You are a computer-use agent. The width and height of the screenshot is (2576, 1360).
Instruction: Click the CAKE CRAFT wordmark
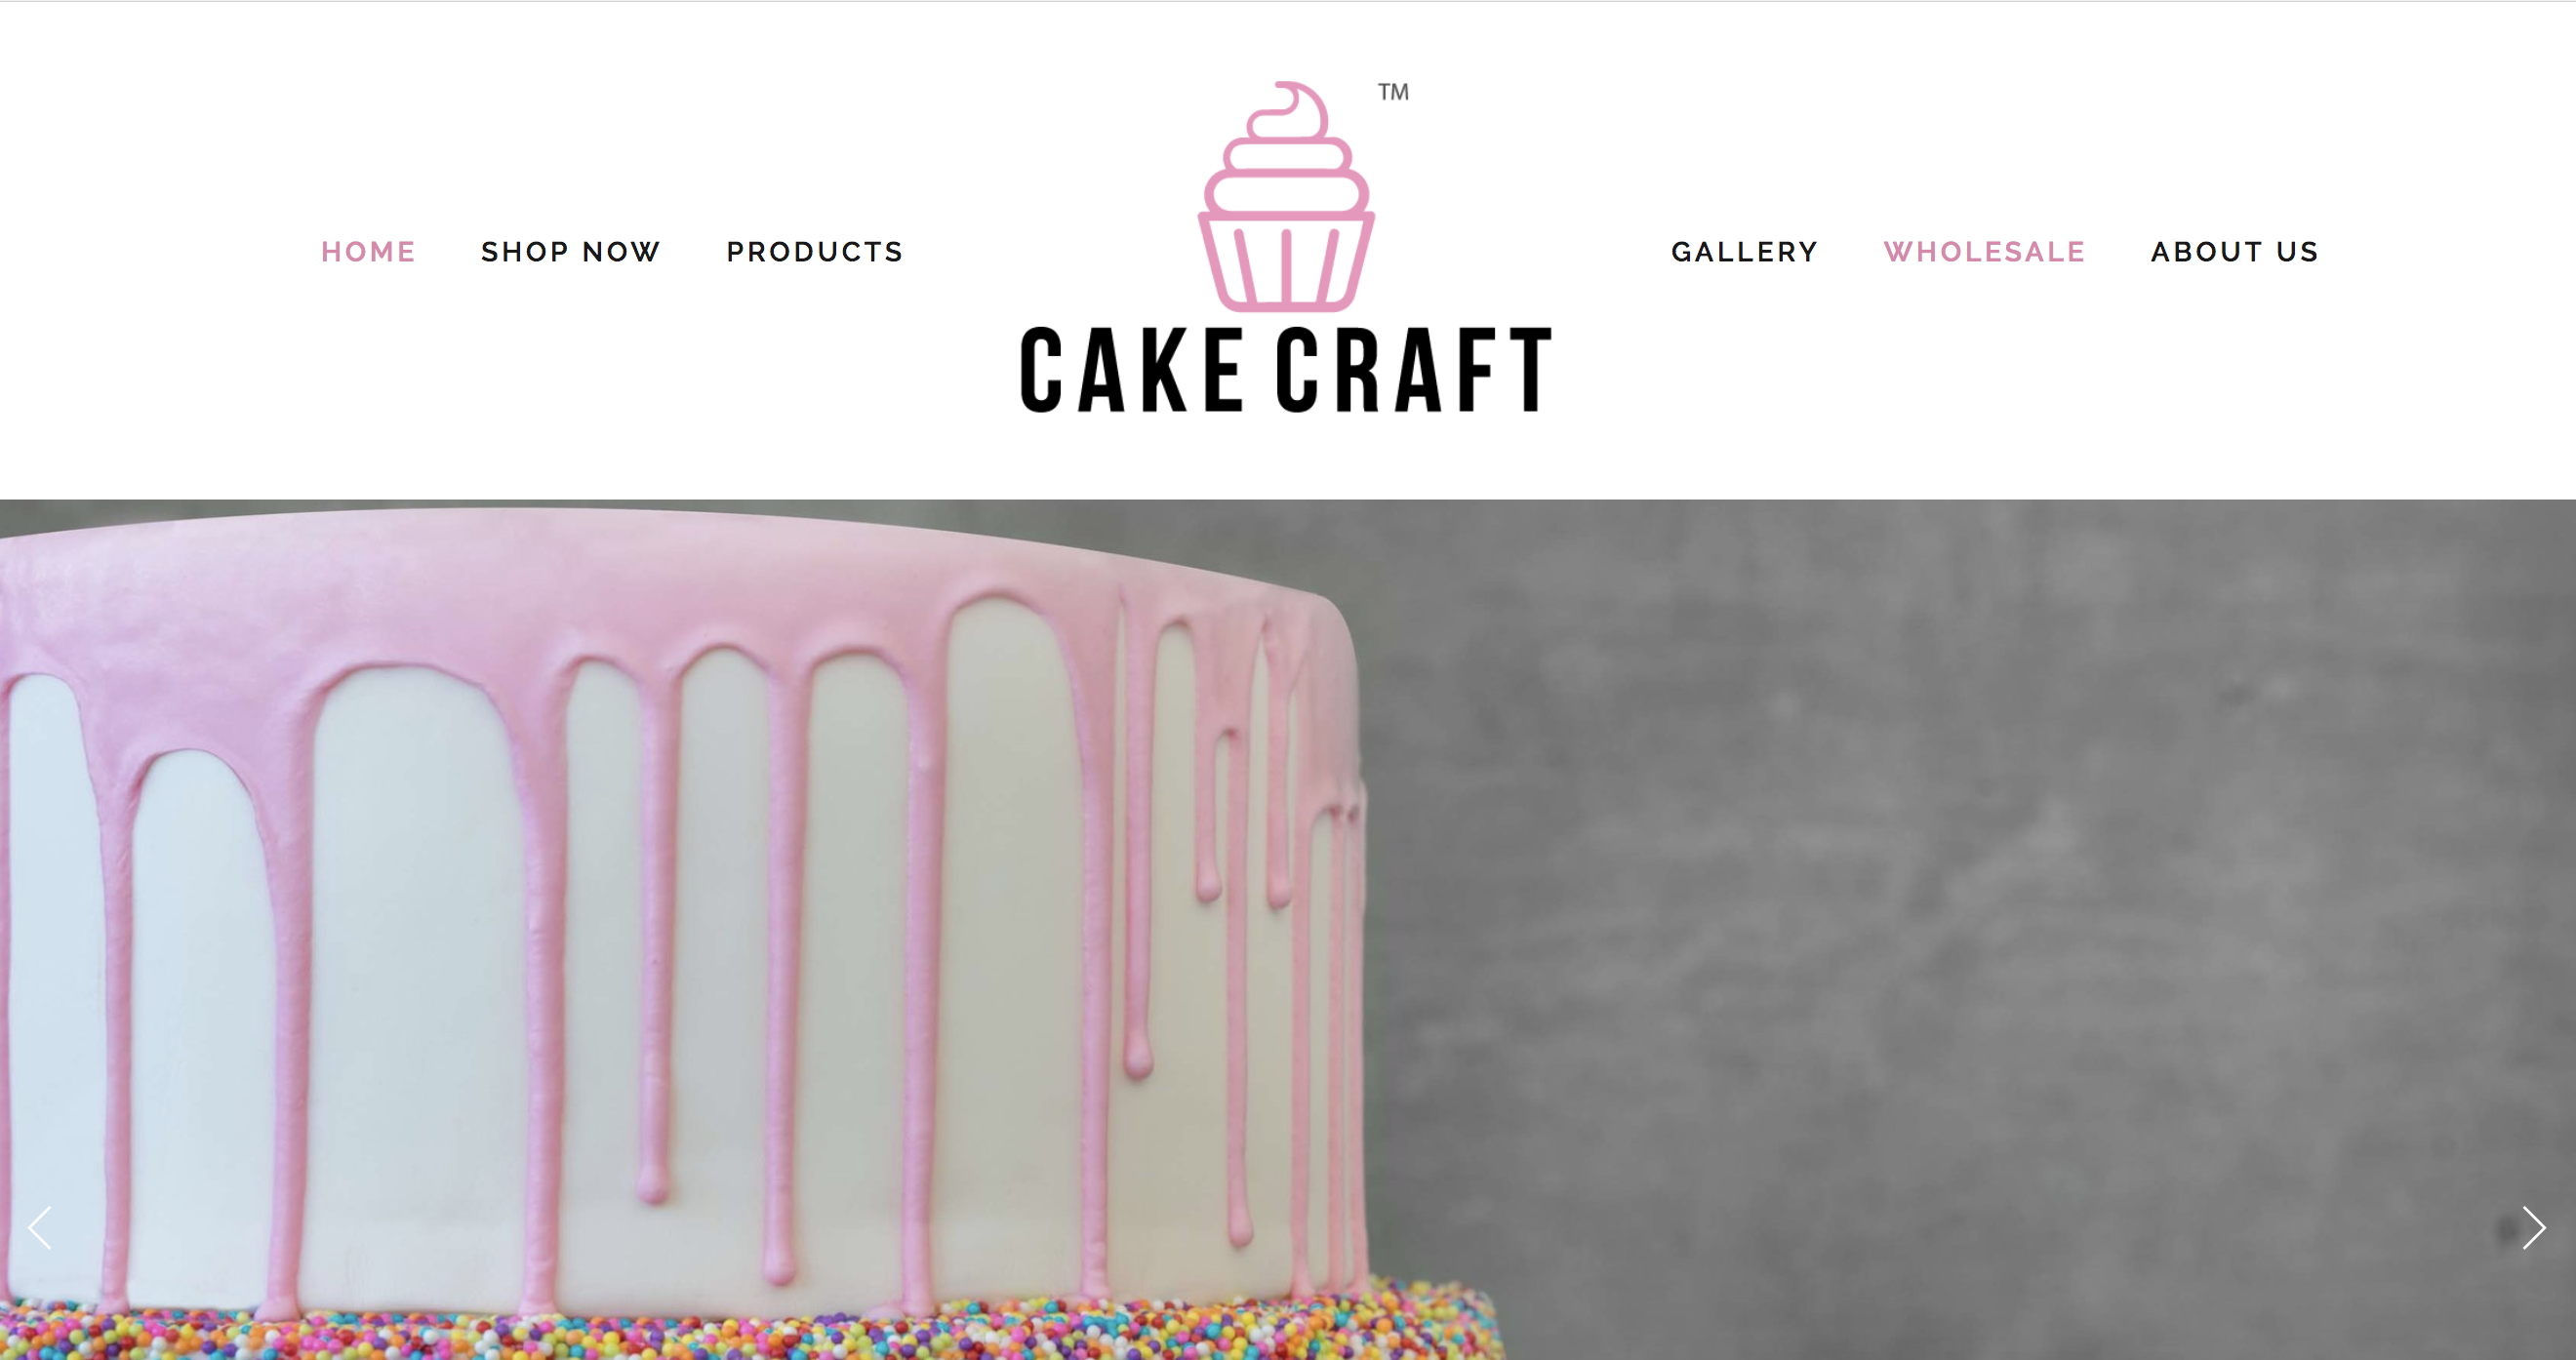[x=1286, y=370]
